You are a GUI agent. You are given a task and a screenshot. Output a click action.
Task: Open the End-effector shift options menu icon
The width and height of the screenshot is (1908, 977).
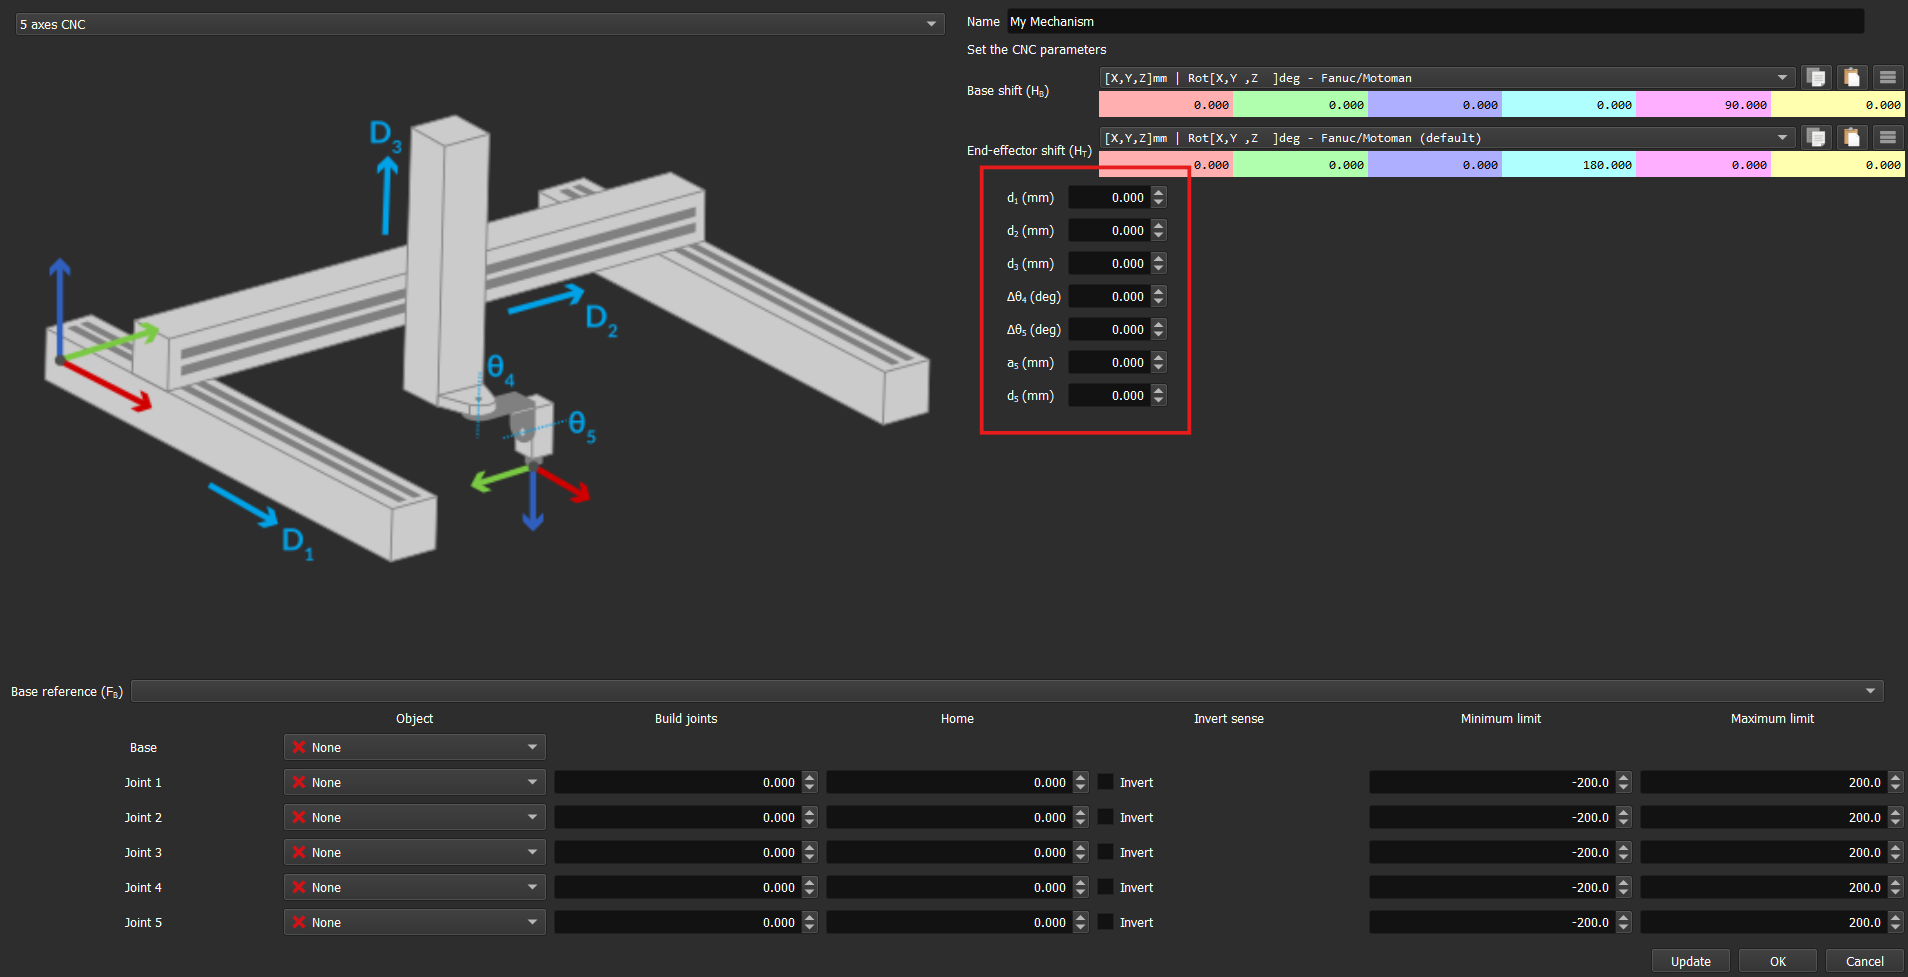[1887, 138]
